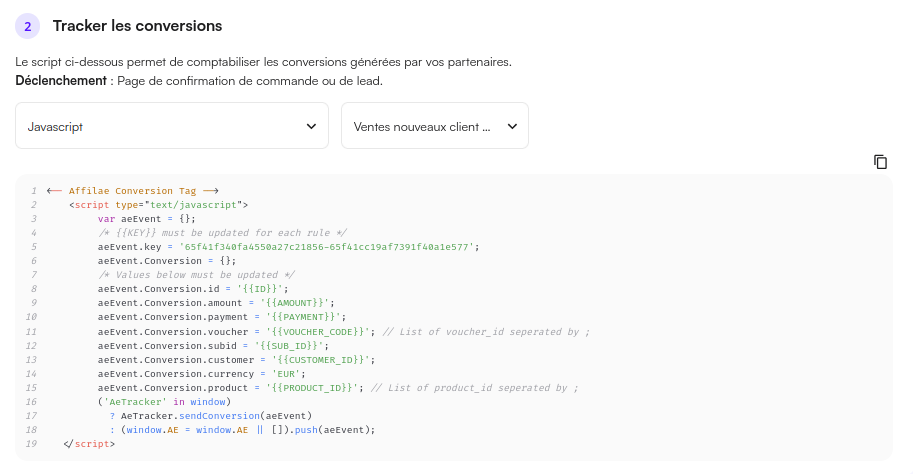Expand the Ventes nouveaux client dropdown
The width and height of the screenshot is (913, 474).
click(434, 126)
